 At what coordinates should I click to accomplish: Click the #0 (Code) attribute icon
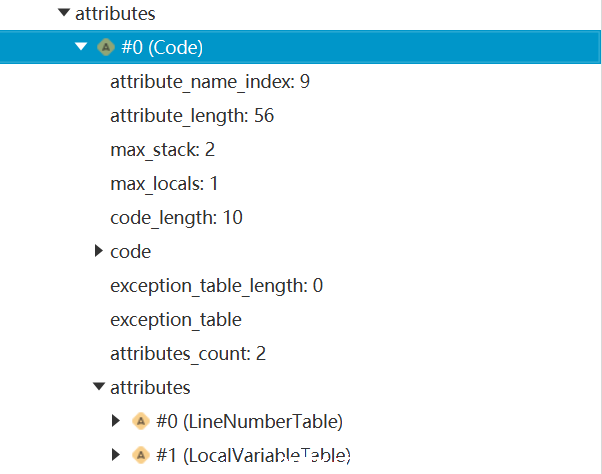pos(106,47)
